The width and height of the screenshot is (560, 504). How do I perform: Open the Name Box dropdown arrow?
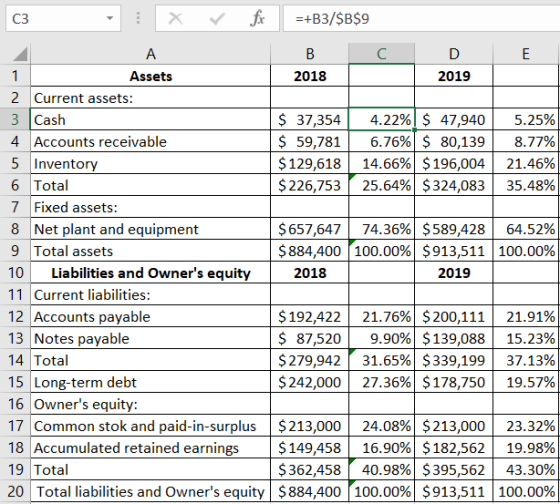point(110,18)
